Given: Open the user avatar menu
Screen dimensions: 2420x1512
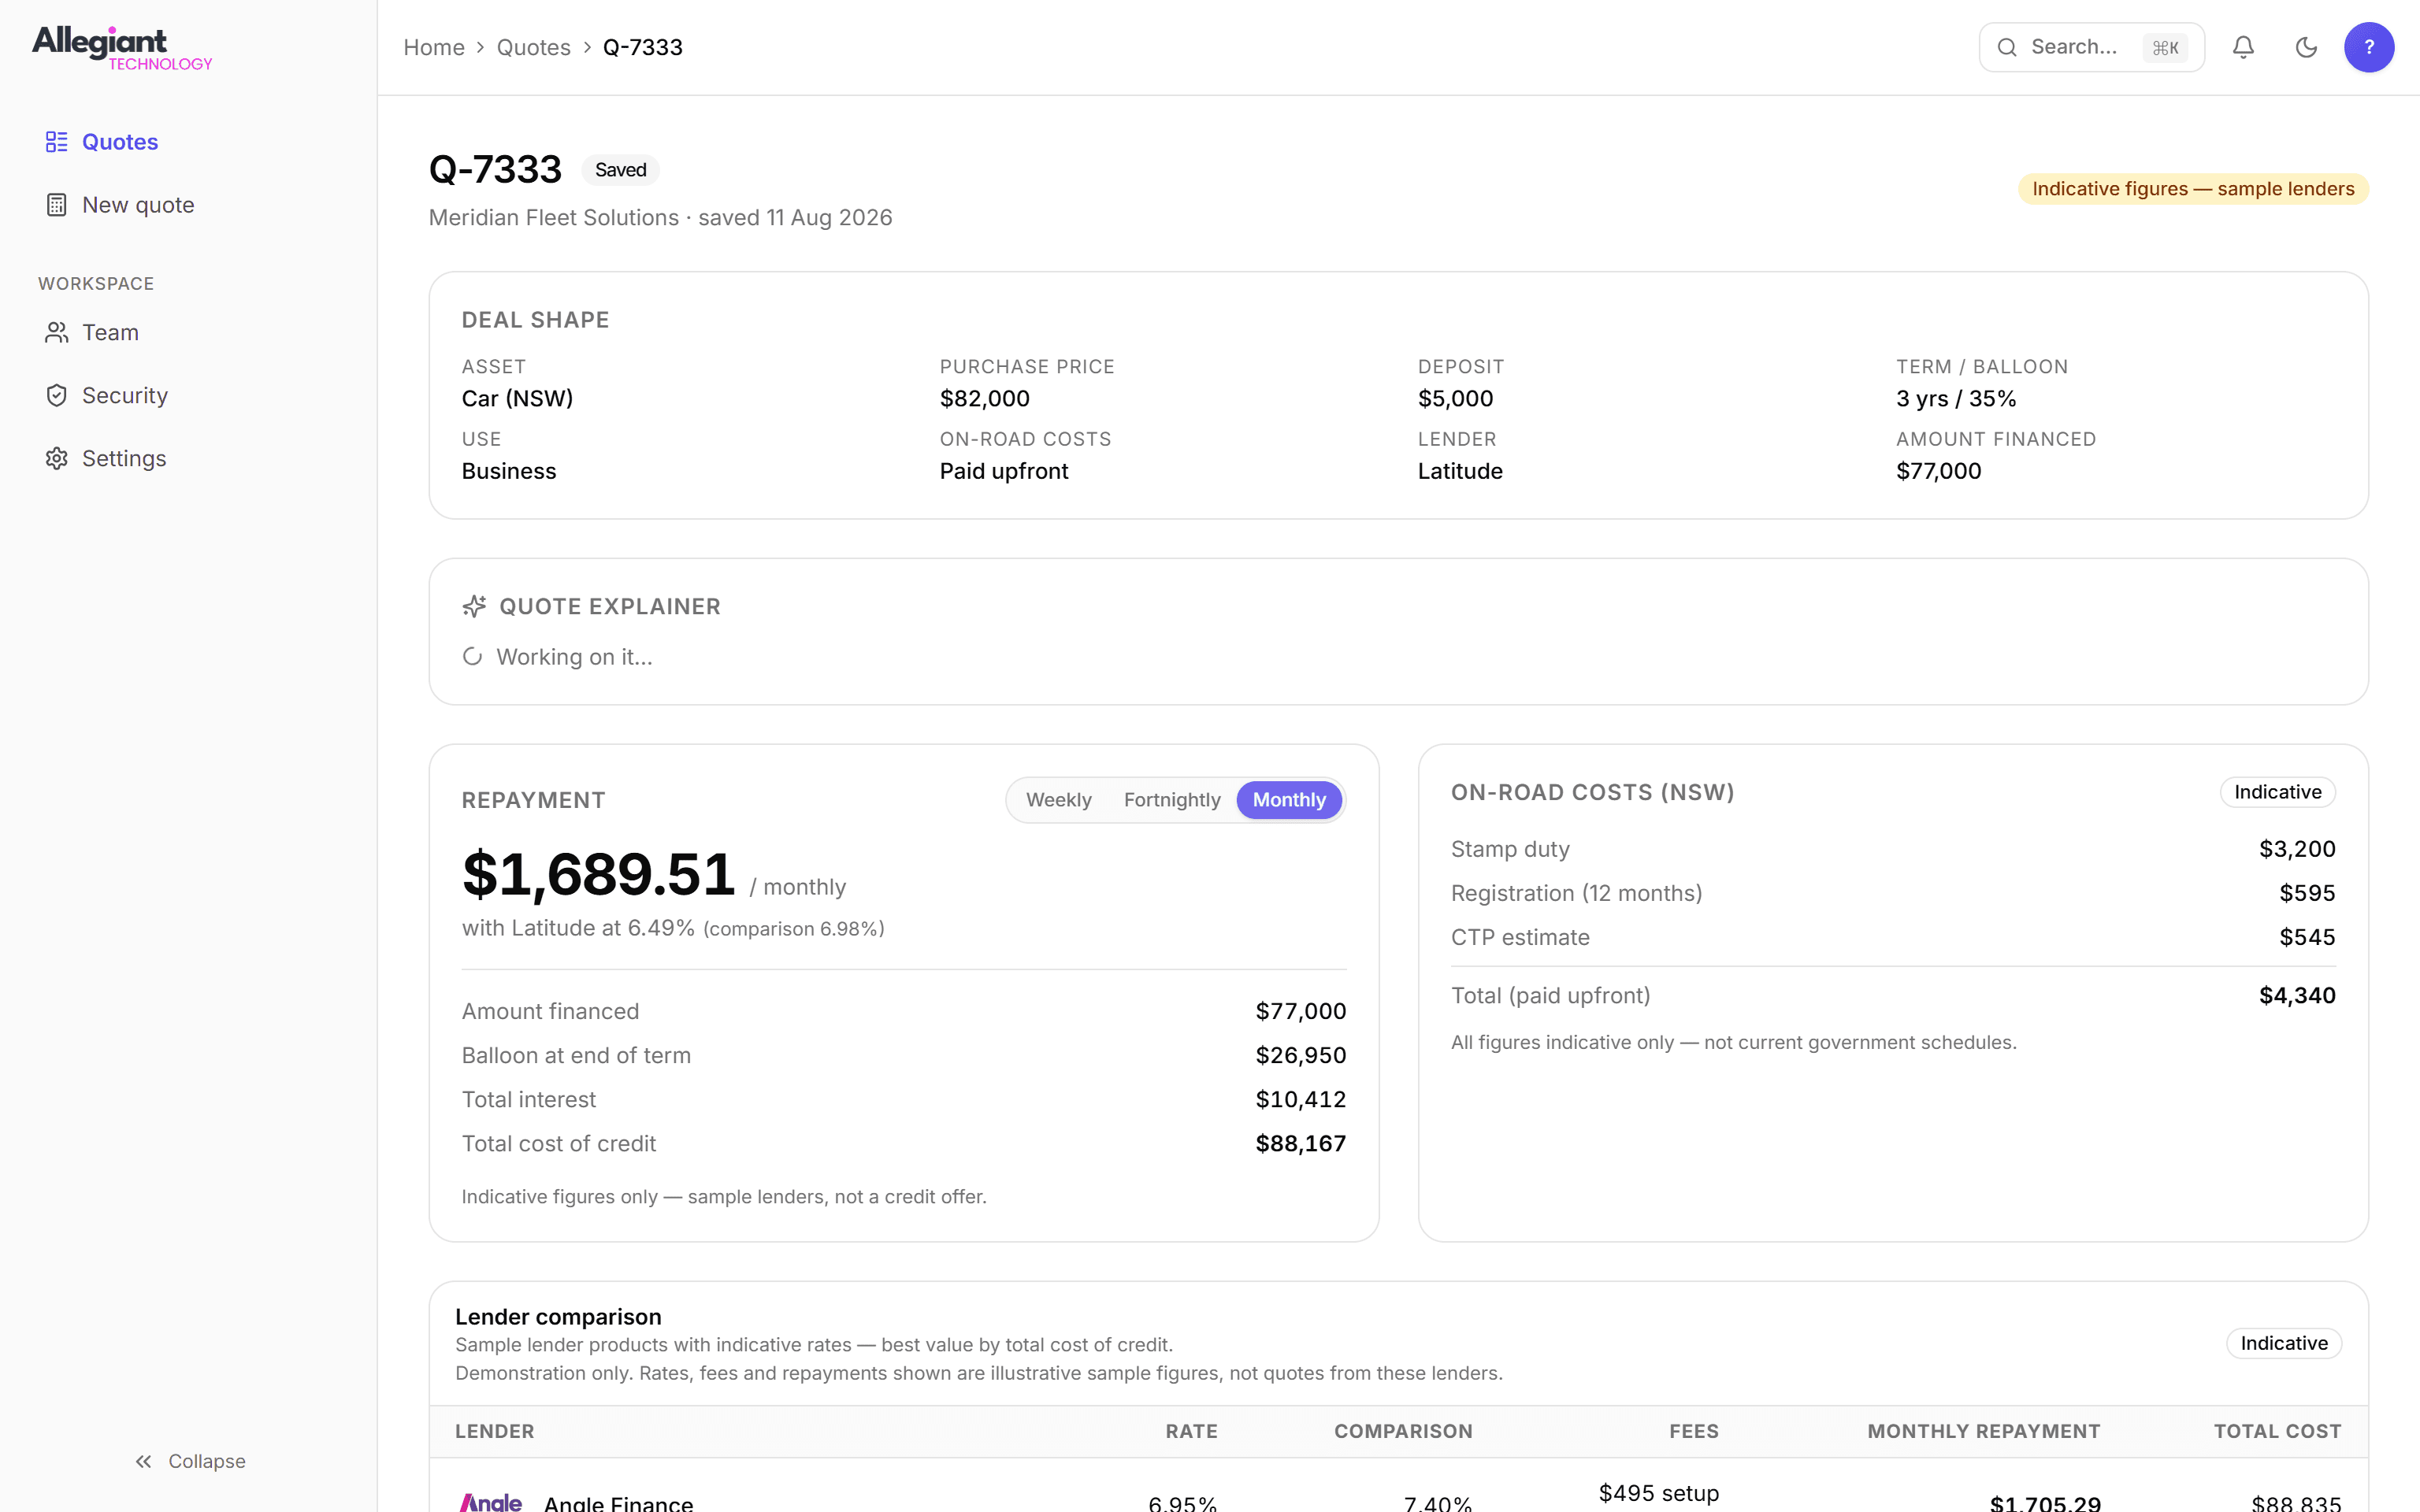Looking at the screenshot, I should point(2369,47).
